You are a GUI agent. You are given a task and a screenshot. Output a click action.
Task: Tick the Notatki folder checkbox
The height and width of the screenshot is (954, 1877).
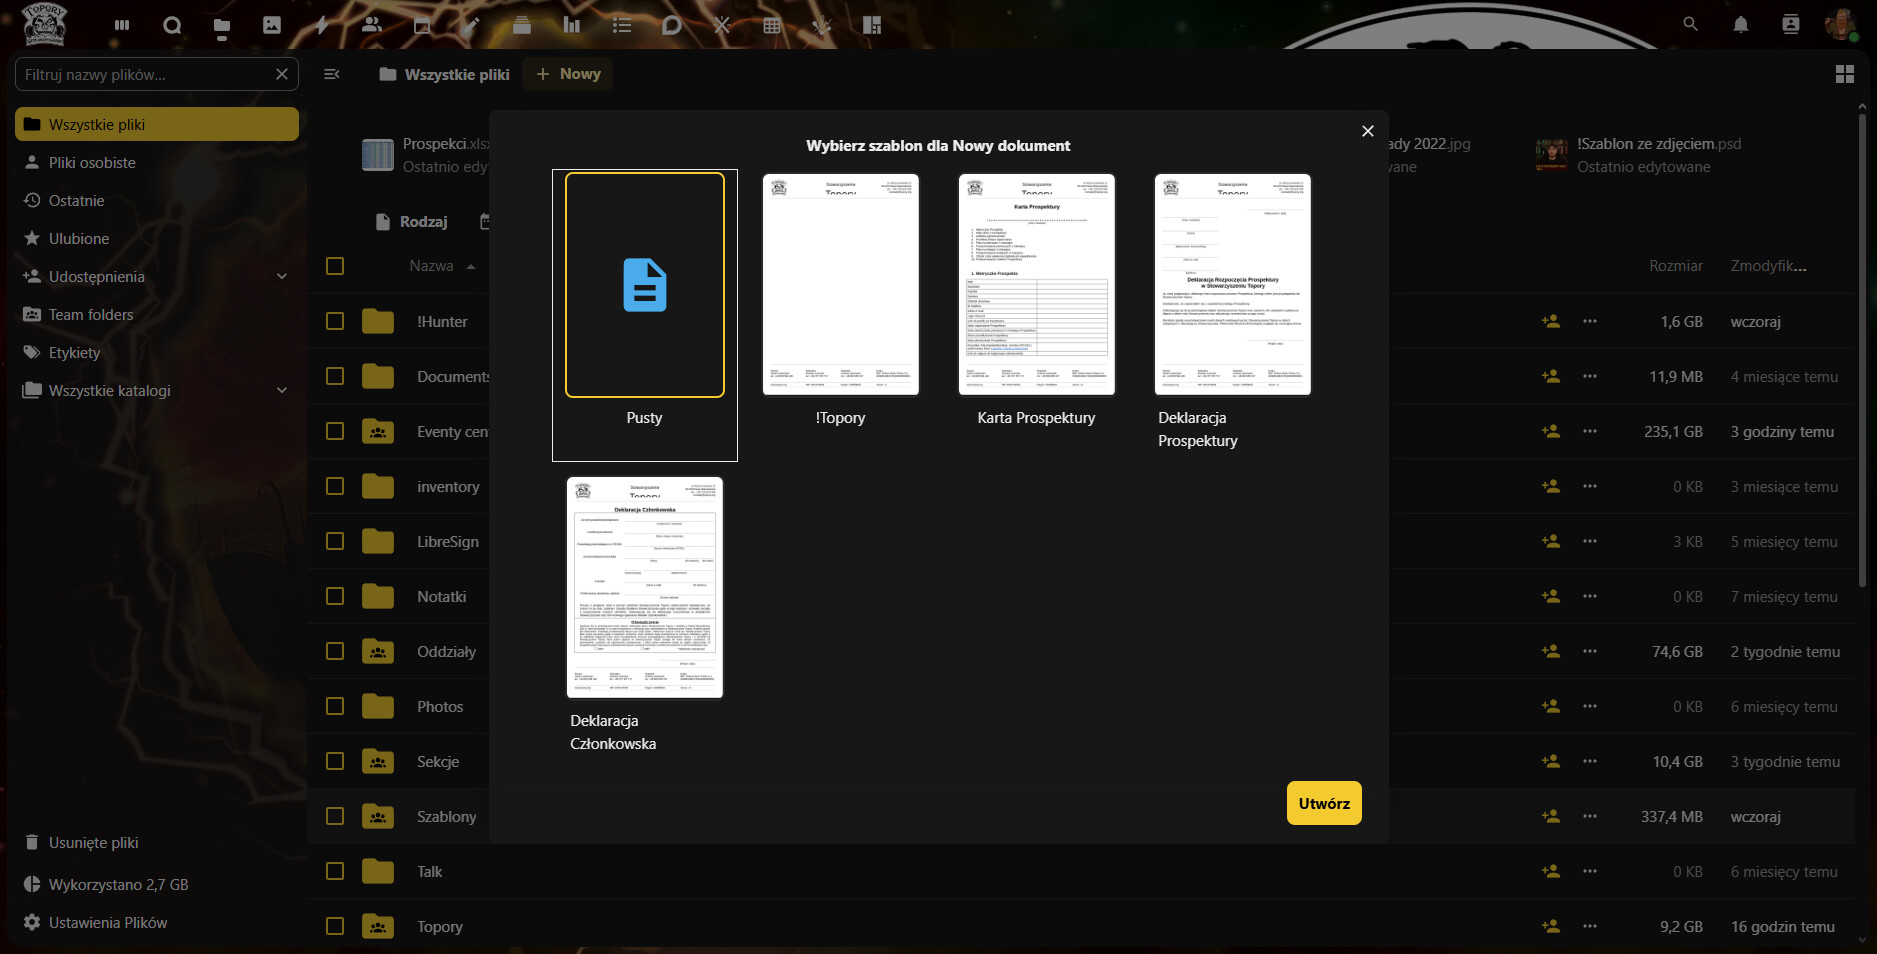(335, 597)
